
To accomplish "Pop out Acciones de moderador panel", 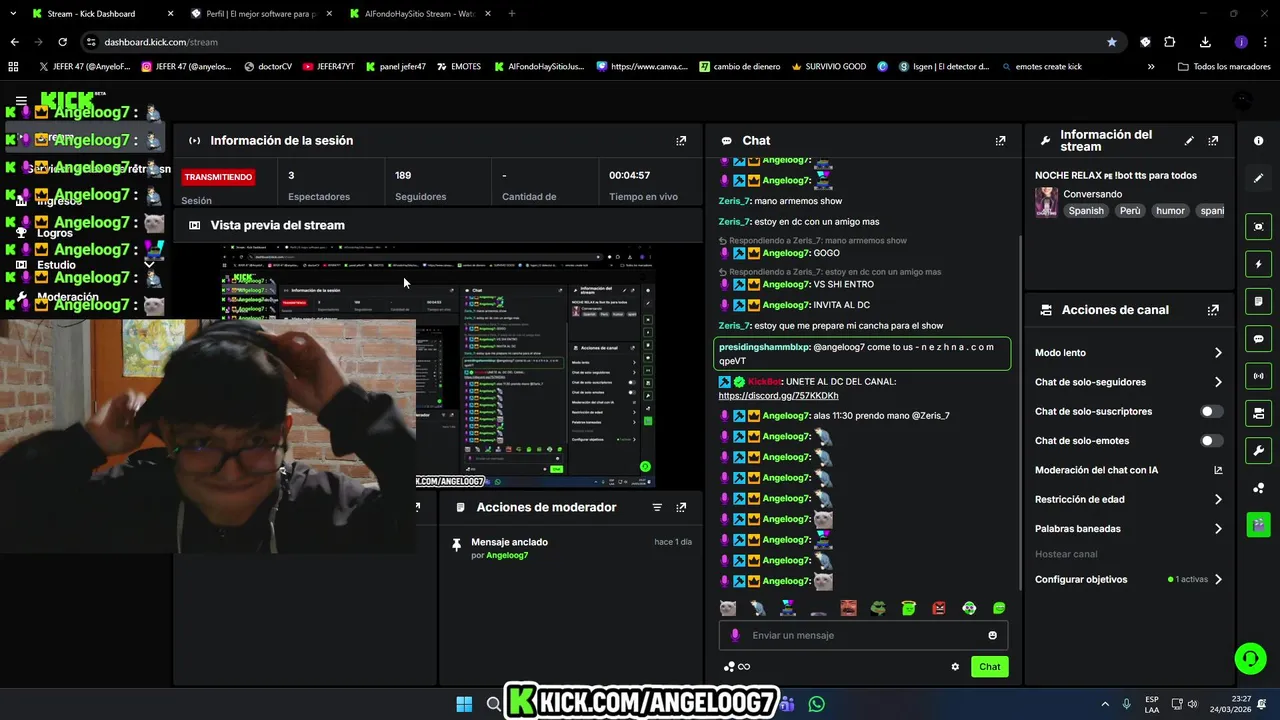I will (681, 507).
